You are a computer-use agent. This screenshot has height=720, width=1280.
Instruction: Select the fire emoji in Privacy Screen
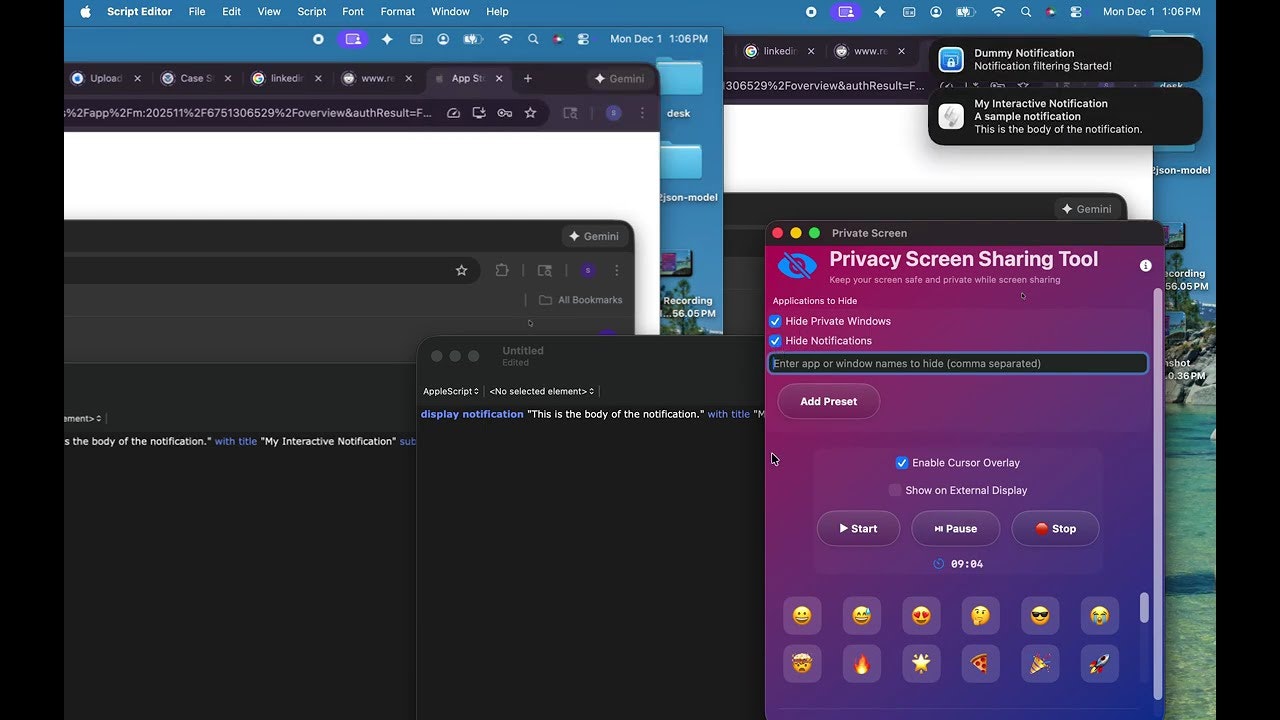pyautogui.click(x=861, y=663)
